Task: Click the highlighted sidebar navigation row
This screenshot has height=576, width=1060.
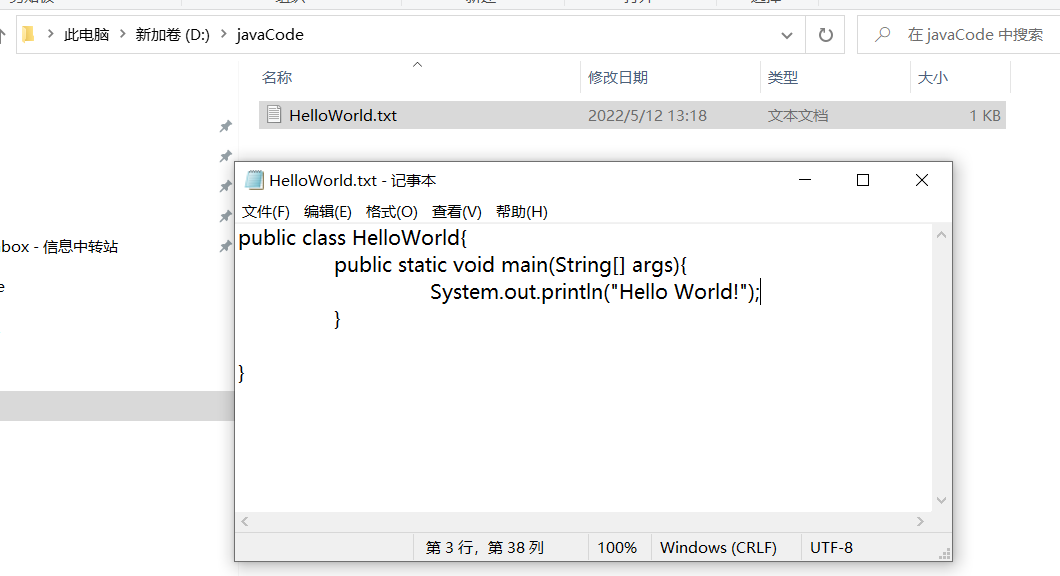Action: 117,406
